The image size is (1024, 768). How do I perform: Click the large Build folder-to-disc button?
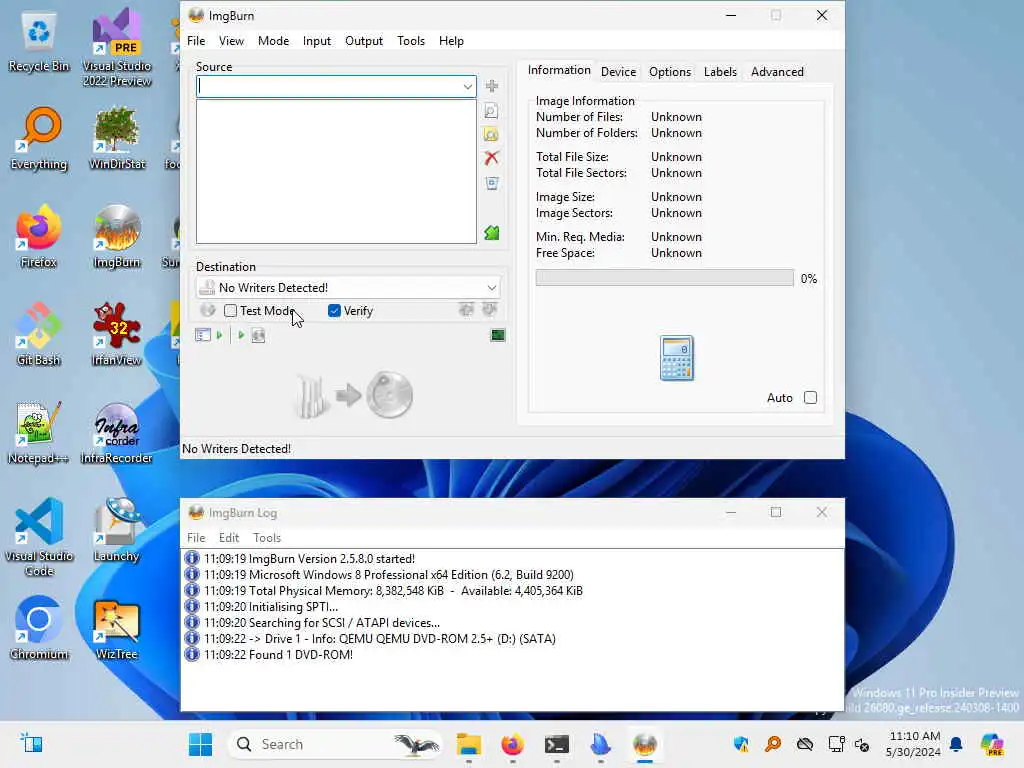pos(354,395)
